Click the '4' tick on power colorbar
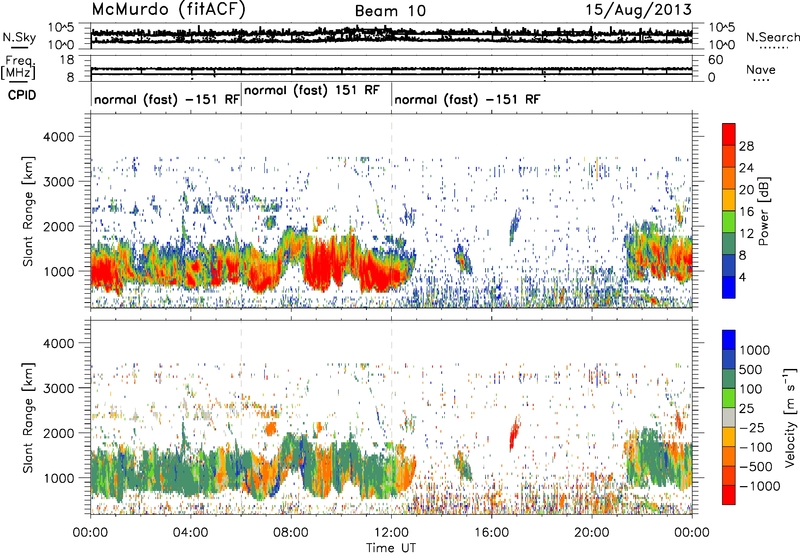800x554 pixels. click(743, 277)
